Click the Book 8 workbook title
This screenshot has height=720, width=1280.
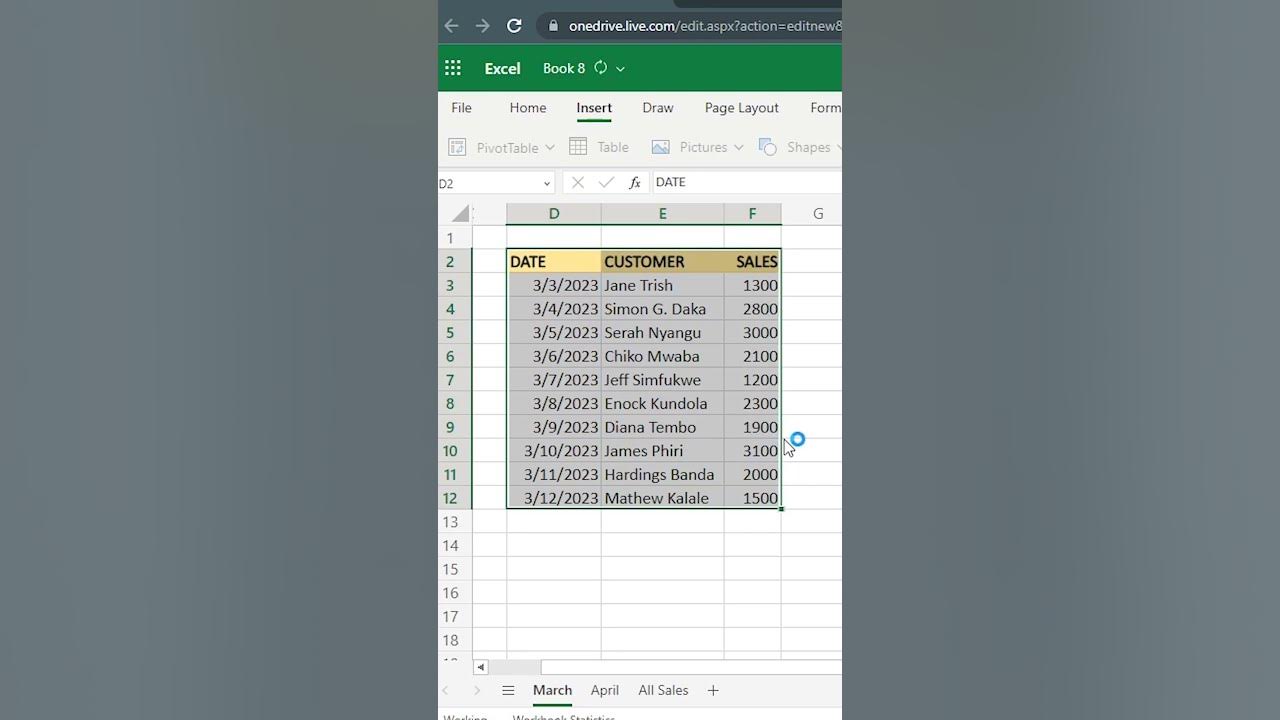pos(564,68)
